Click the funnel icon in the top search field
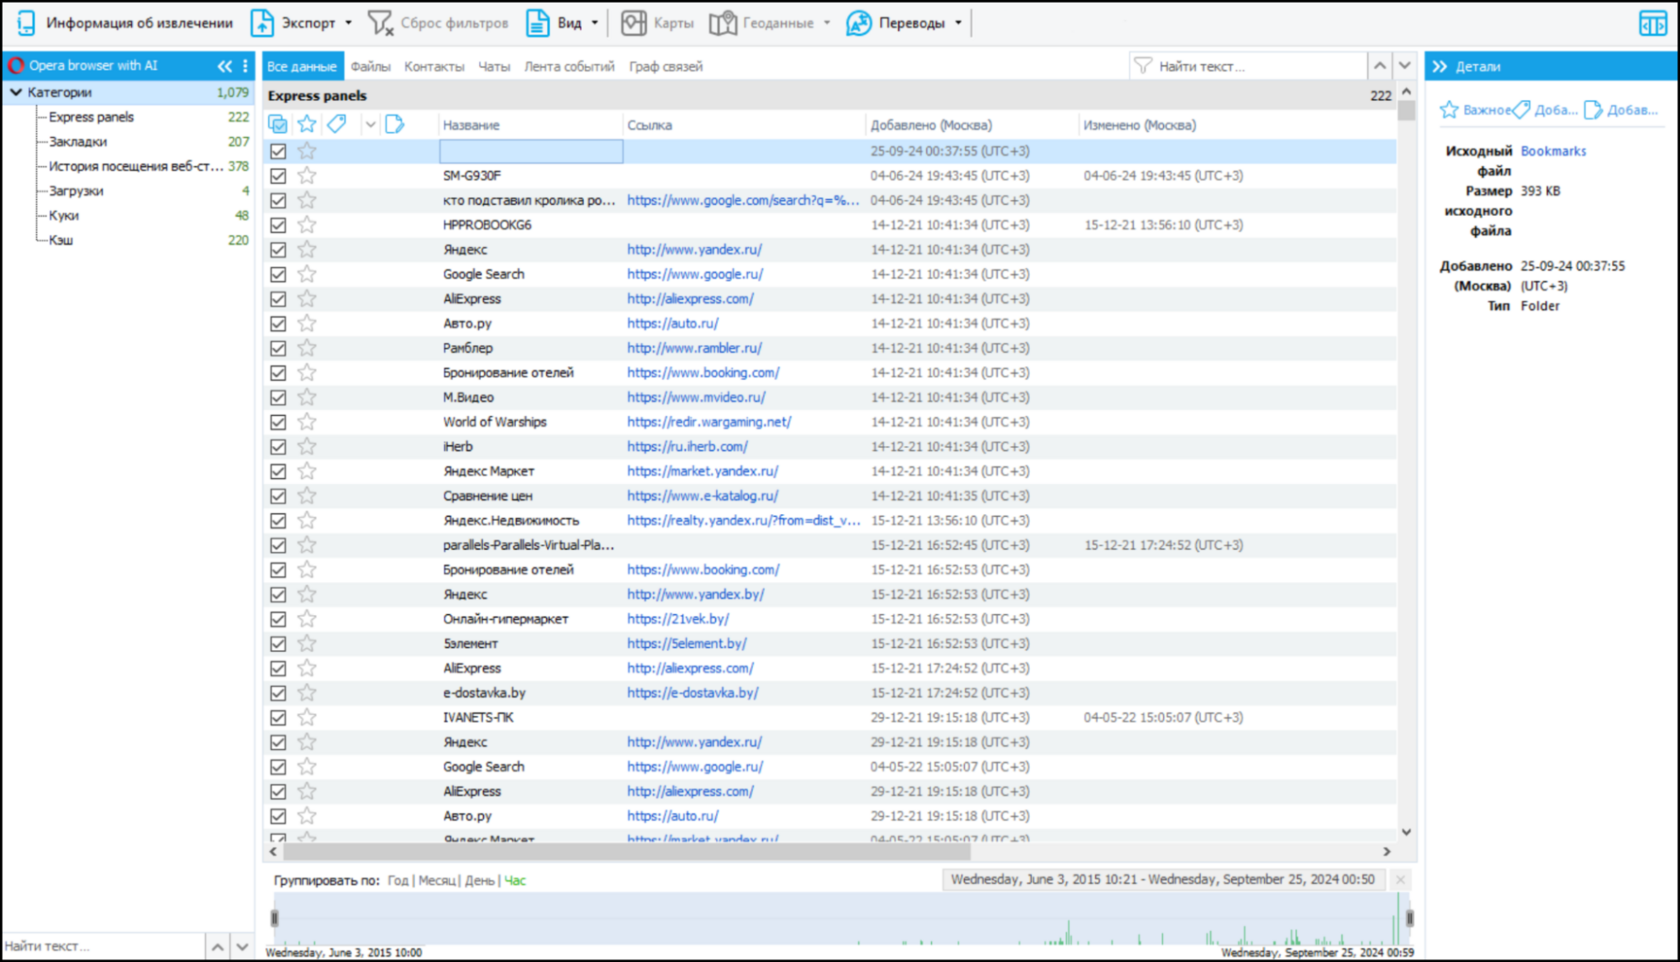Screen dimensions: 1680x962 coord(1143,66)
